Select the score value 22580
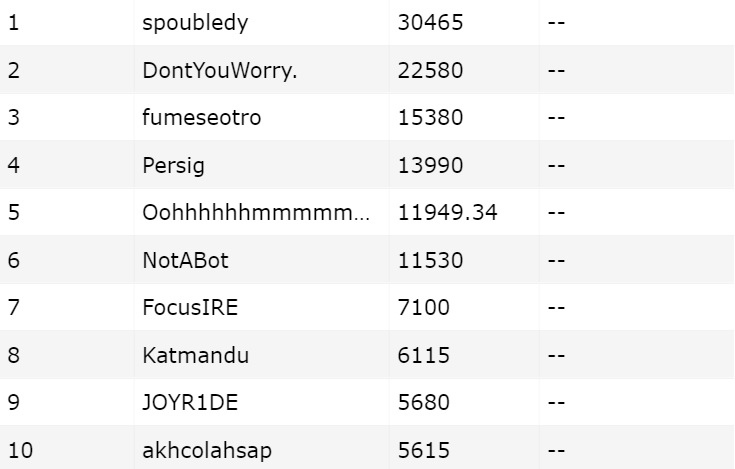 pyautogui.click(x=430, y=70)
